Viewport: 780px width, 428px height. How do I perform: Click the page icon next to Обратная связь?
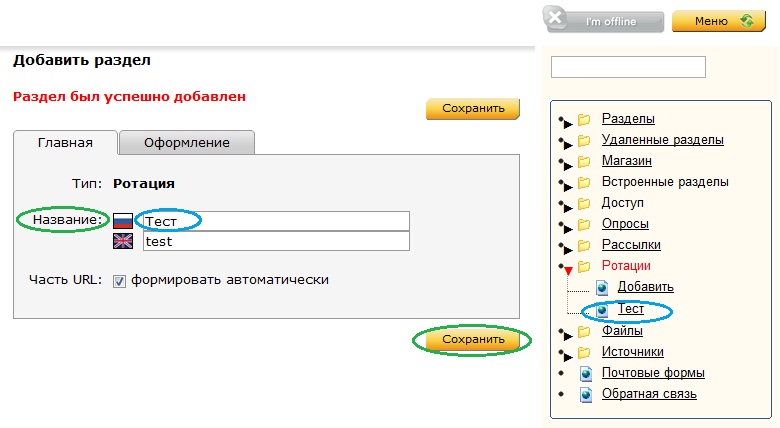pyautogui.click(x=586, y=394)
